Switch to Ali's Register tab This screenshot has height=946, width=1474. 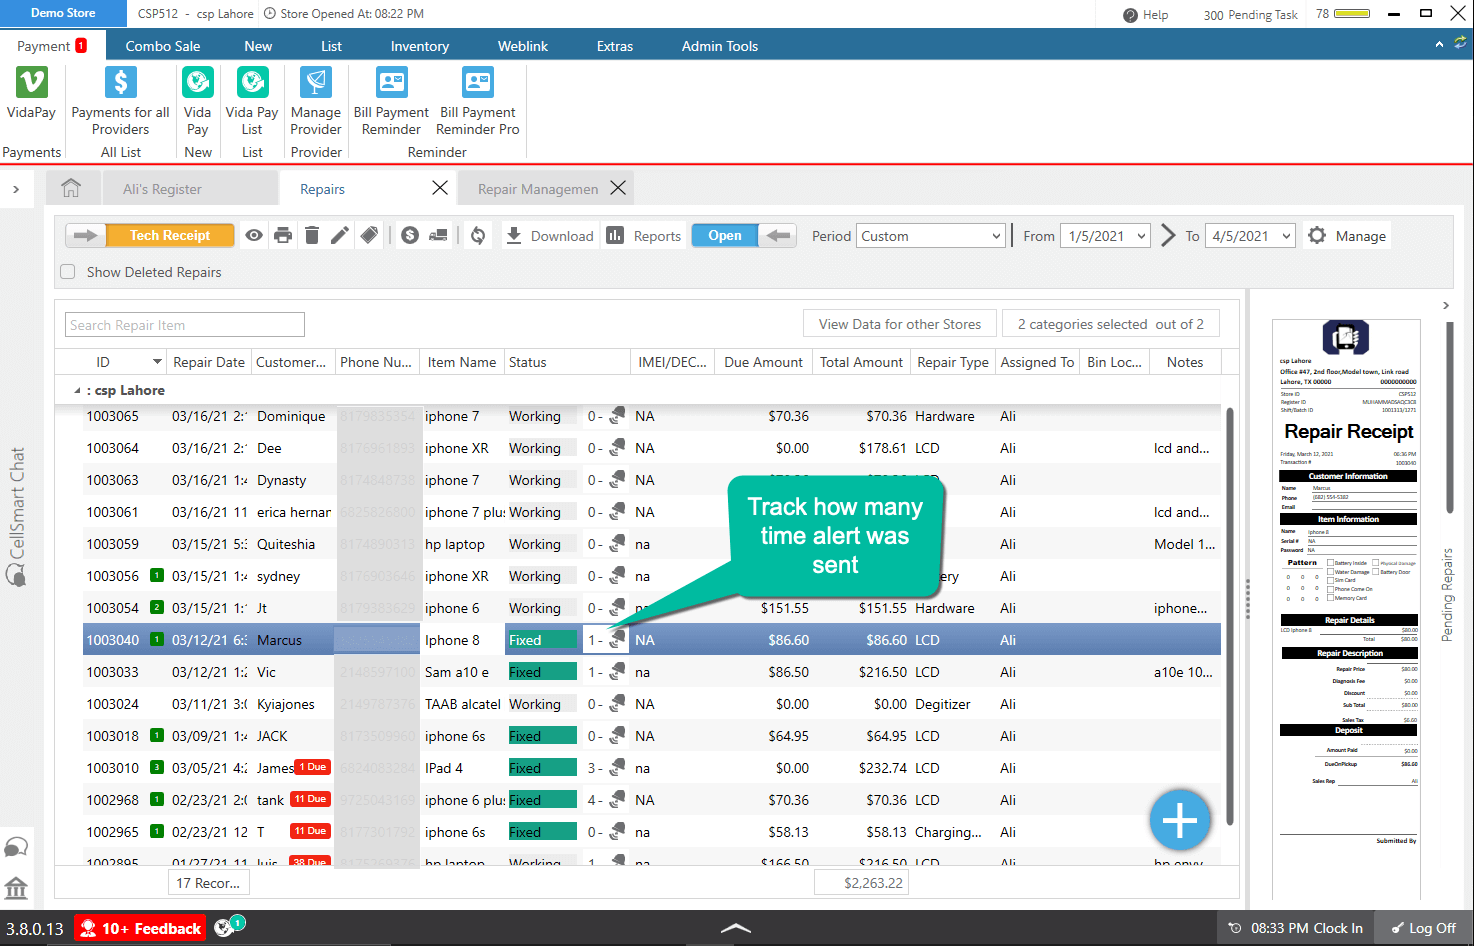click(x=162, y=189)
